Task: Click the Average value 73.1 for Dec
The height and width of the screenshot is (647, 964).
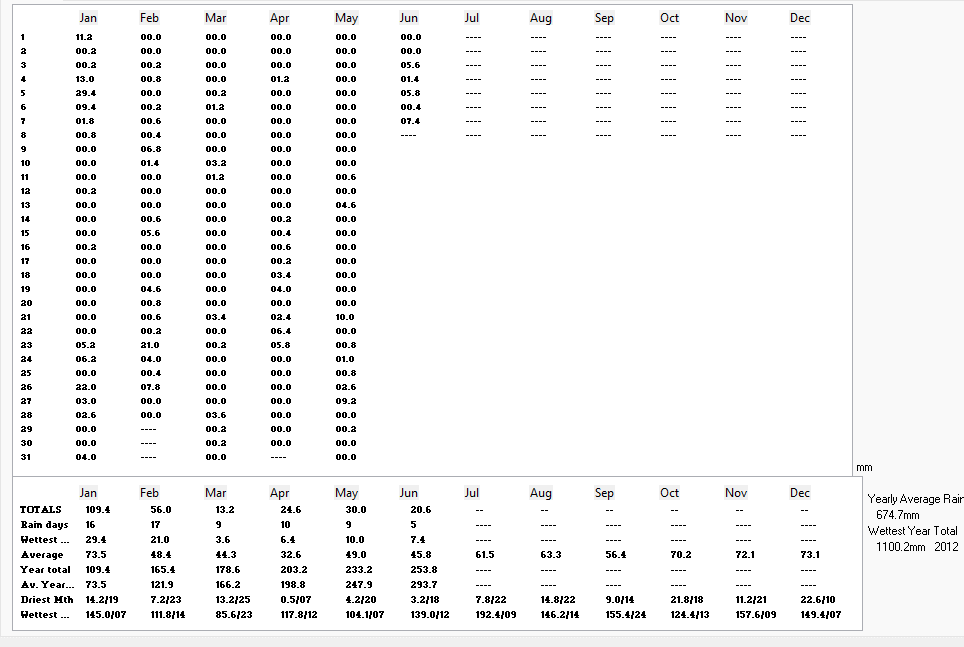Action: [810, 555]
